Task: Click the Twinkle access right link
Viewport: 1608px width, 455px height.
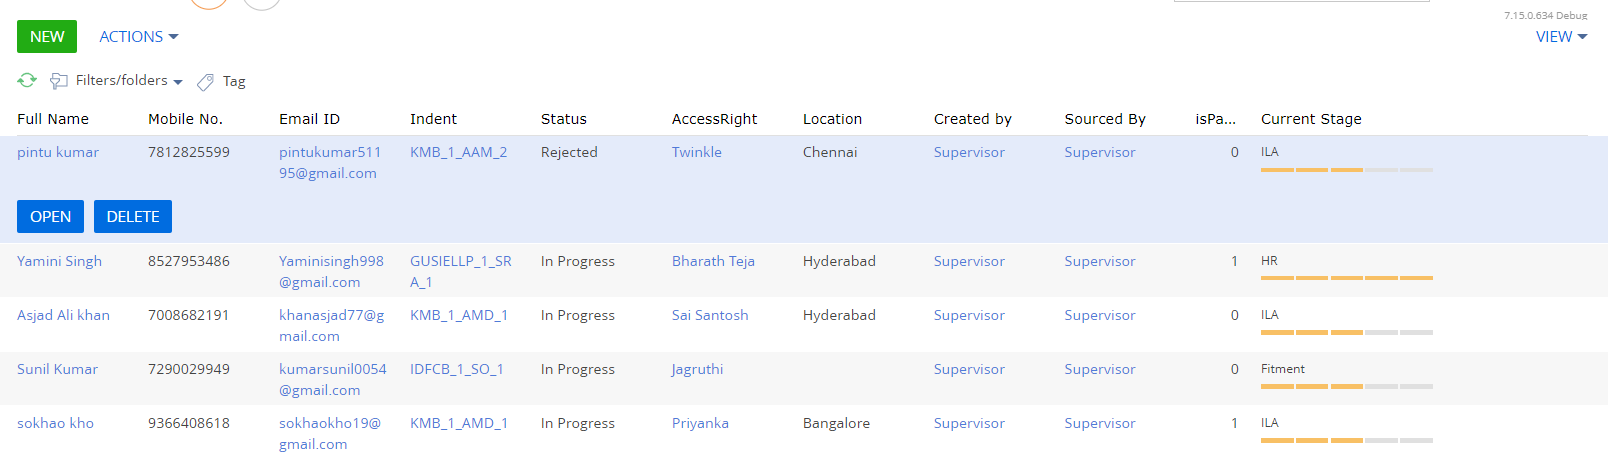Action: pos(697,152)
